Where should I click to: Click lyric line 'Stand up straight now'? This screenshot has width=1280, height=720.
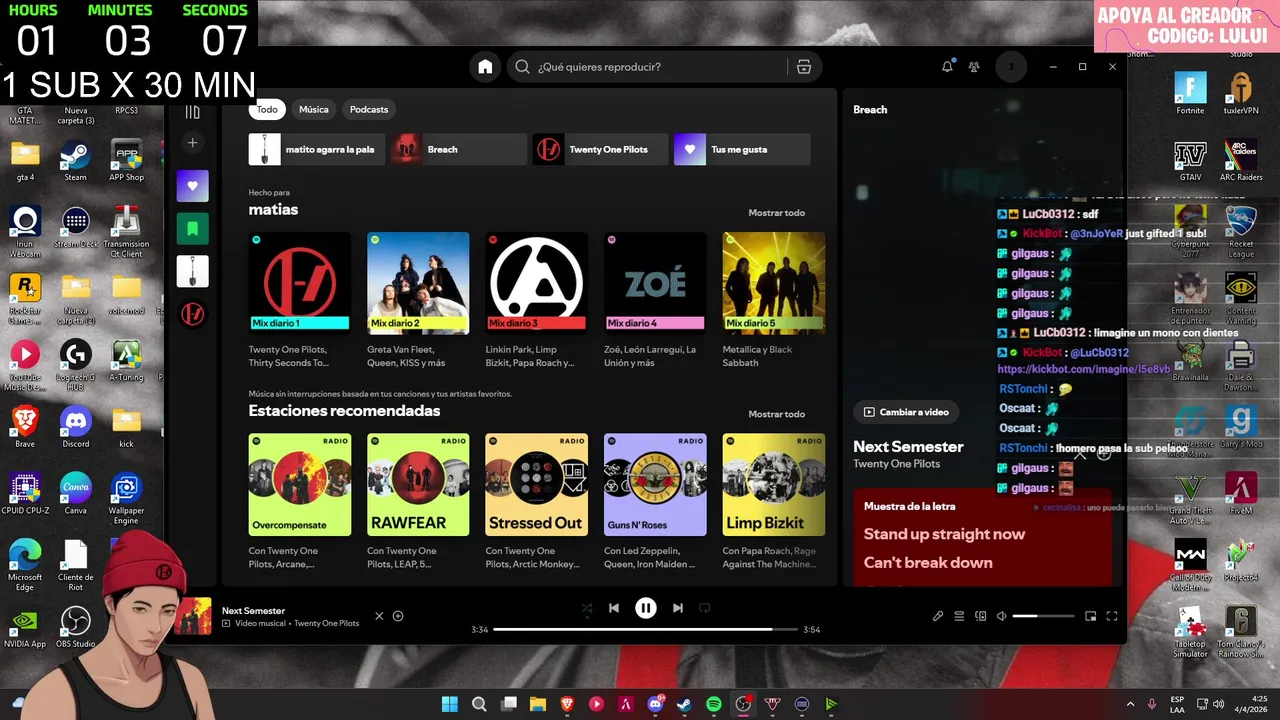tap(944, 534)
